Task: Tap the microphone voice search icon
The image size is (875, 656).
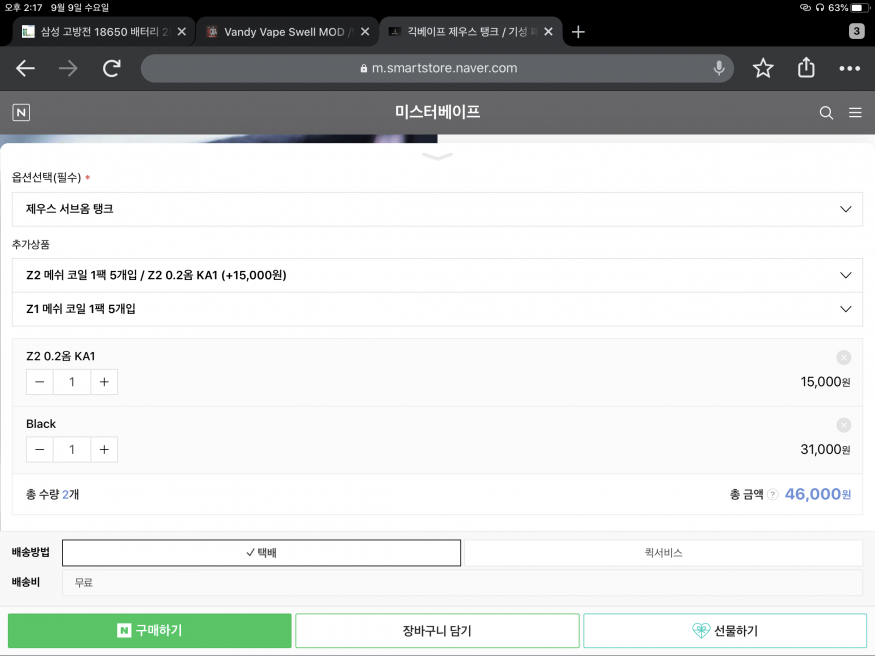Action: click(x=719, y=68)
